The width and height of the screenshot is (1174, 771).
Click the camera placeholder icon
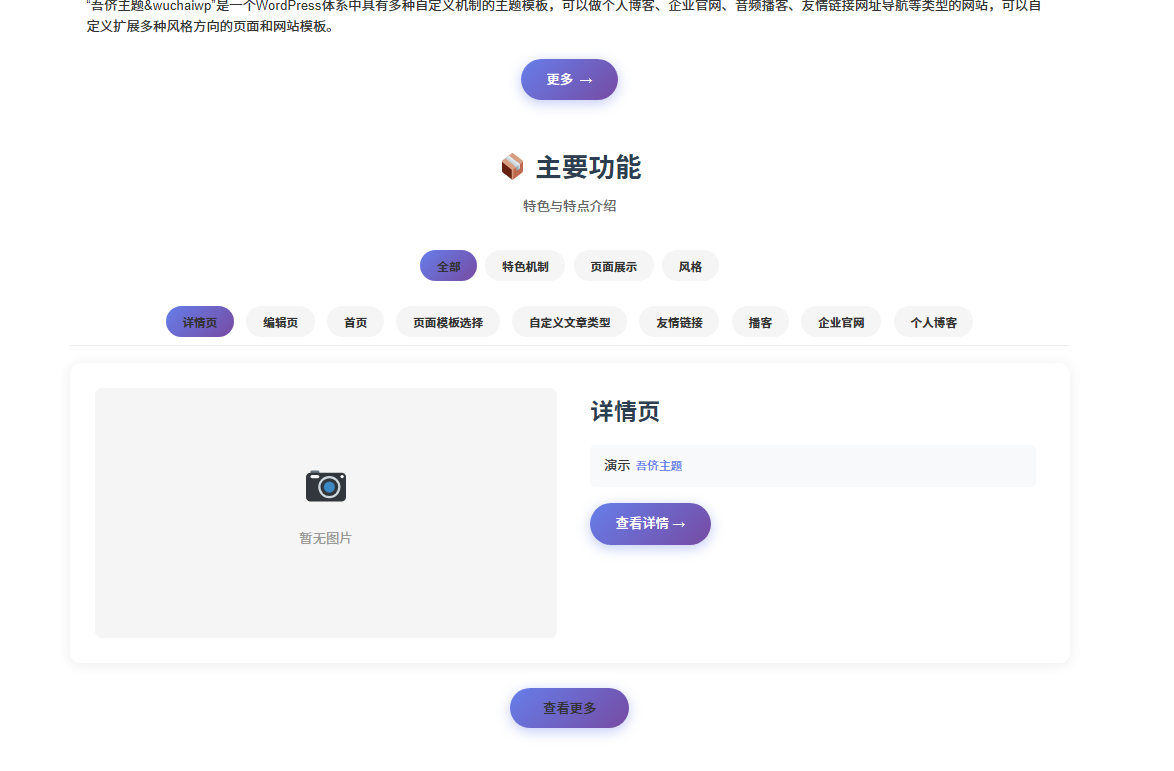[x=326, y=486]
